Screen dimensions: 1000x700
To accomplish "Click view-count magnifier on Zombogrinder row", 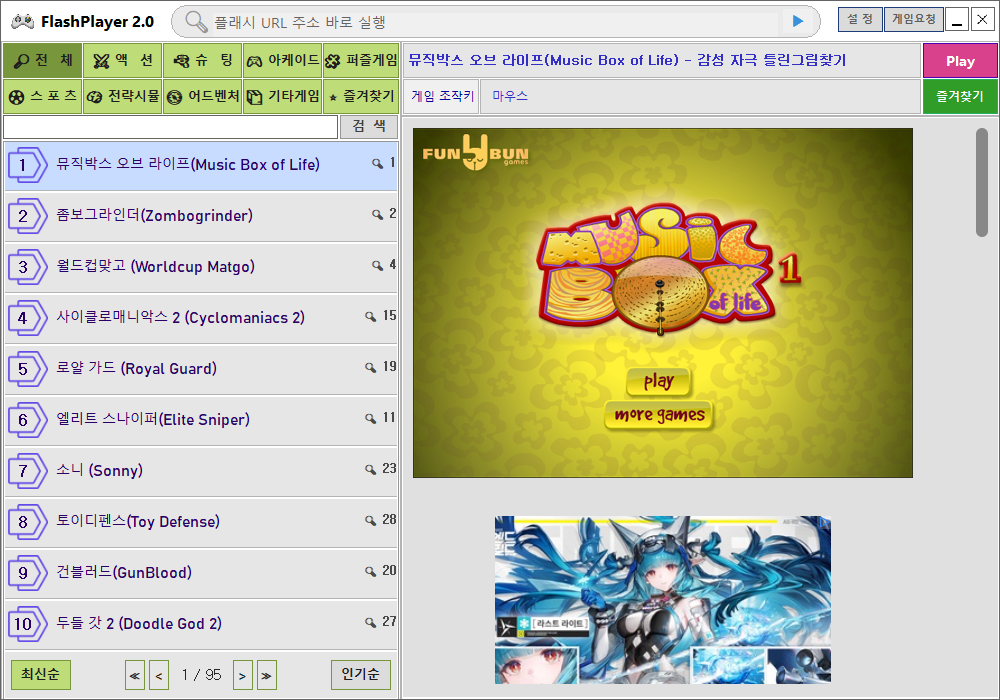I will click(x=378, y=215).
